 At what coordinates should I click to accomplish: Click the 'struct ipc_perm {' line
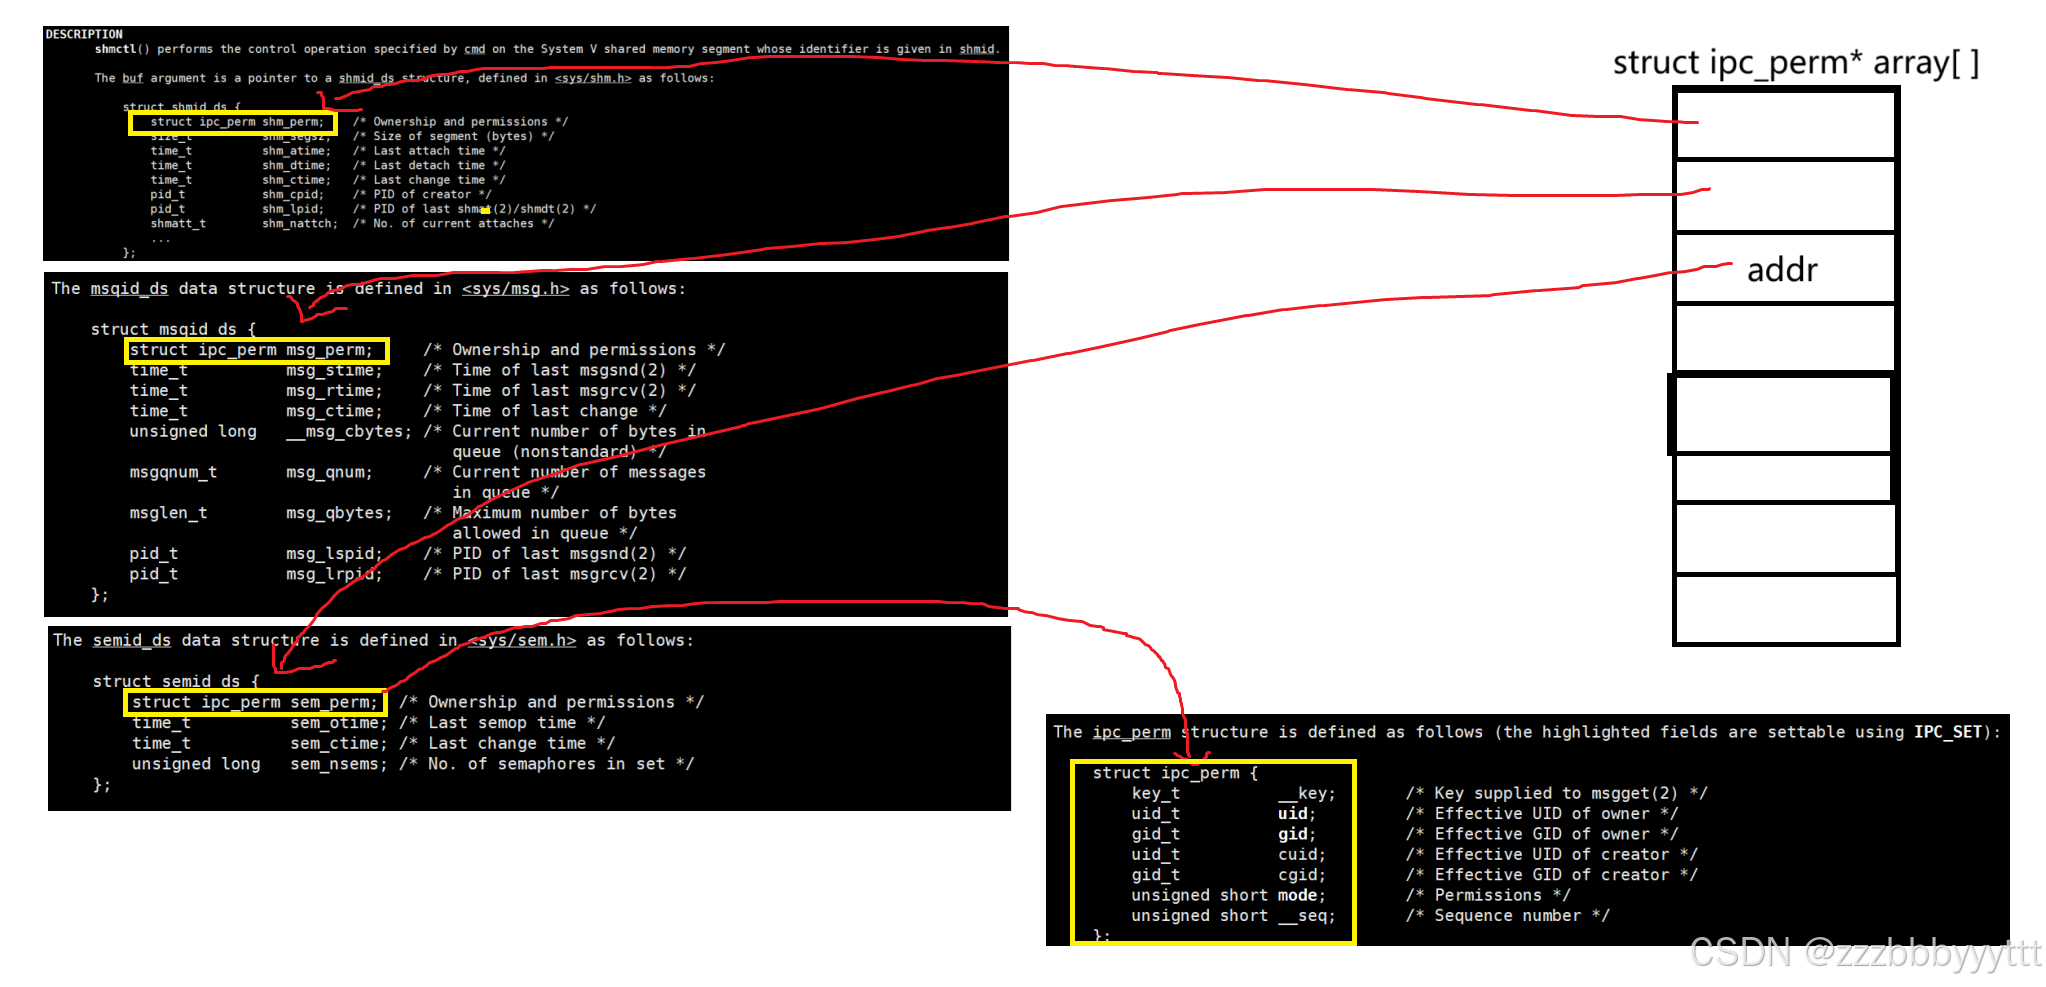click(x=1175, y=773)
